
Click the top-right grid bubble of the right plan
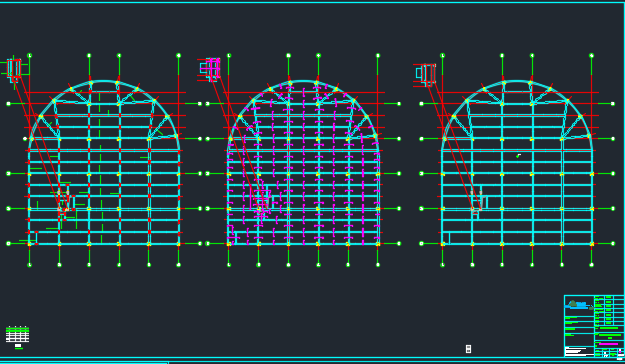click(x=592, y=55)
